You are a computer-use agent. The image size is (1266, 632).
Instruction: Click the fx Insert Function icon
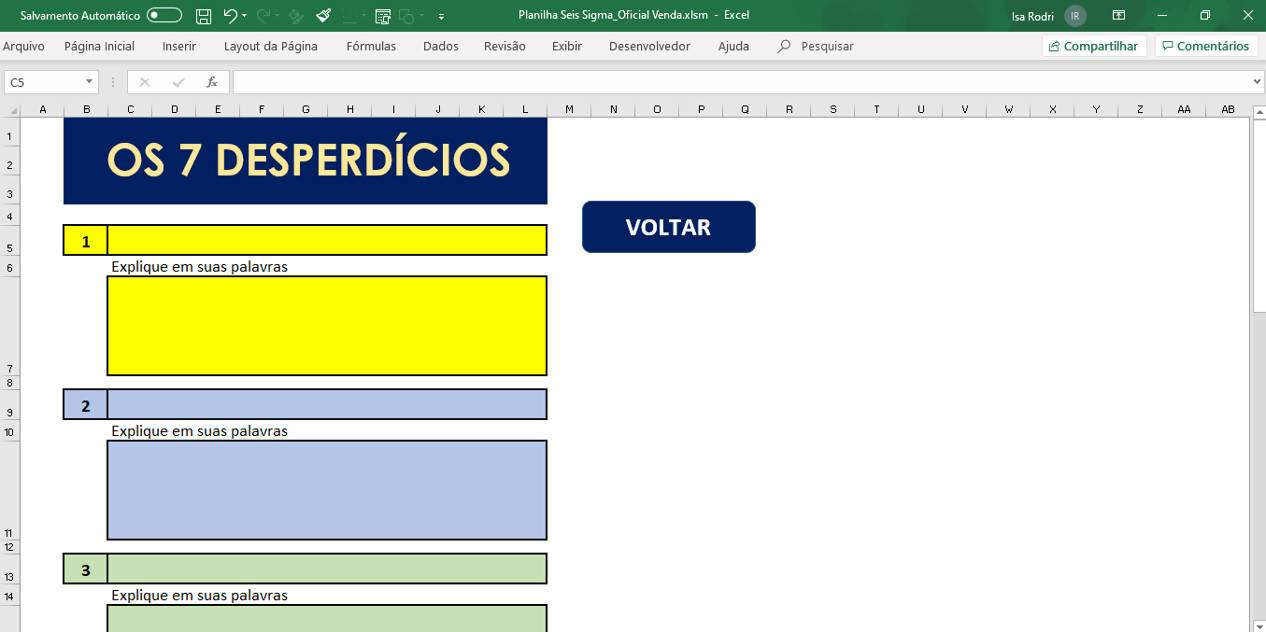(212, 82)
